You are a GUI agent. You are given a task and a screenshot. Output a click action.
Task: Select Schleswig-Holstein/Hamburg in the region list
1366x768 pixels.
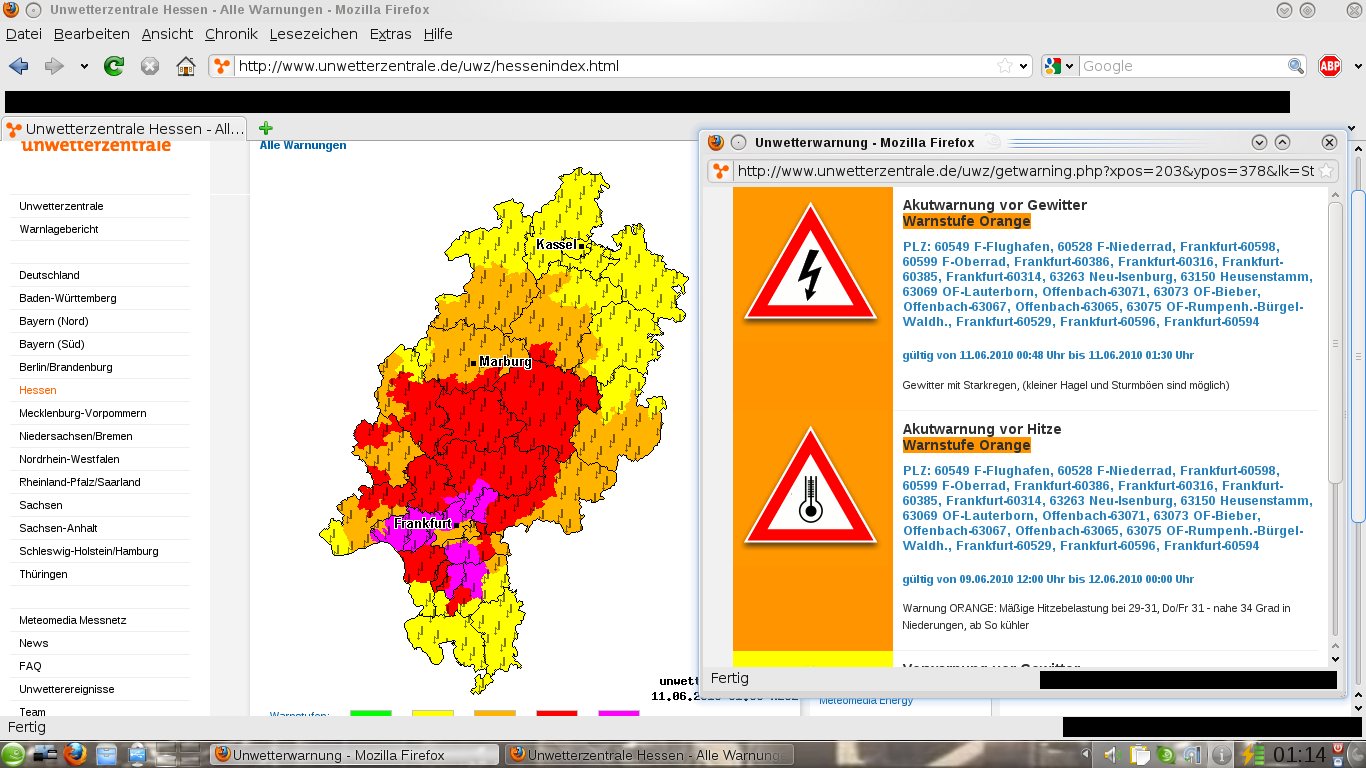point(89,551)
